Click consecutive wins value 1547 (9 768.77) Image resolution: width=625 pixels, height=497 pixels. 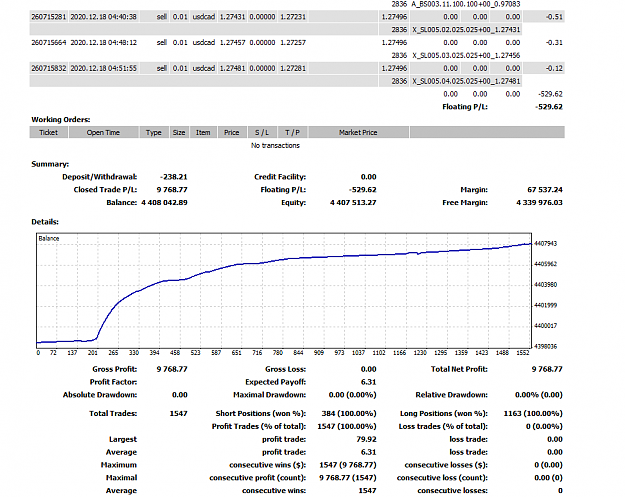[x=348, y=465]
